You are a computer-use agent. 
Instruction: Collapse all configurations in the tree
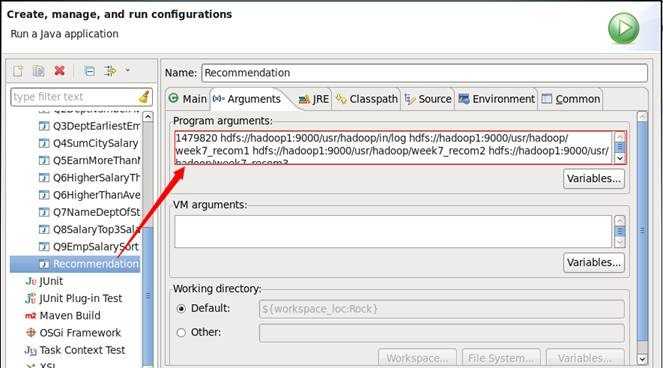coord(89,71)
